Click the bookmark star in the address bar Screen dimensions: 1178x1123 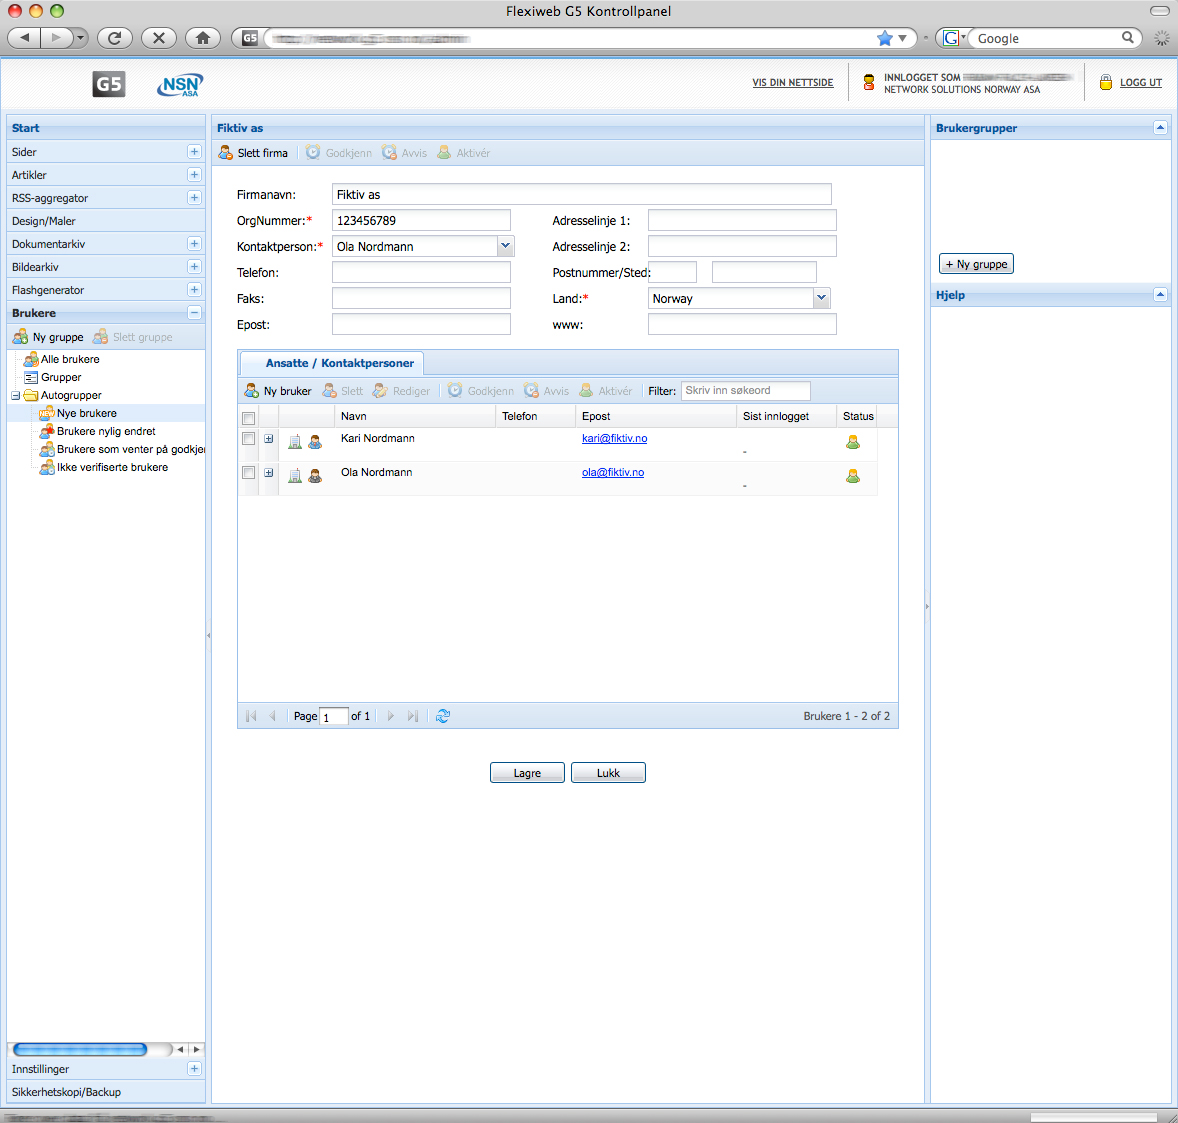point(884,38)
